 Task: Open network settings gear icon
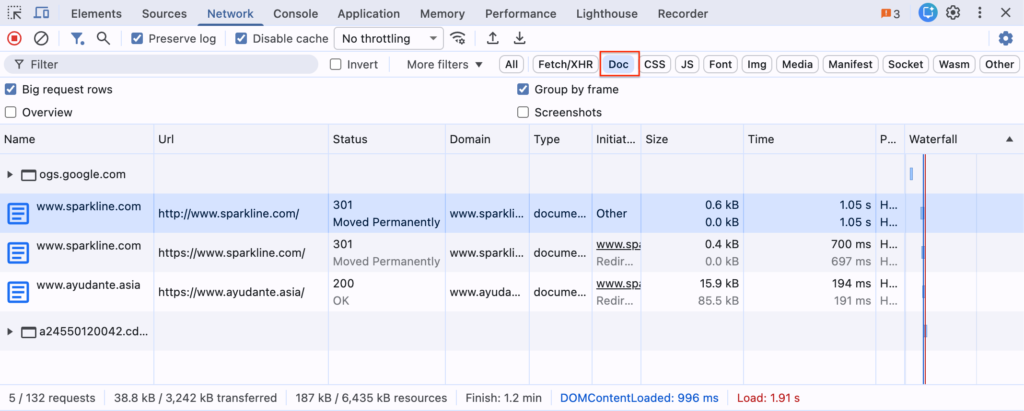(x=1005, y=38)
